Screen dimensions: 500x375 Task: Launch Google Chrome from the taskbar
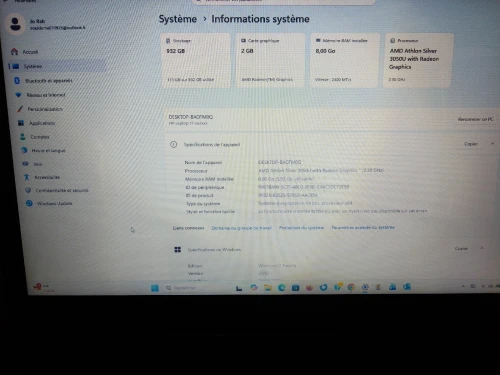point(351,287)
